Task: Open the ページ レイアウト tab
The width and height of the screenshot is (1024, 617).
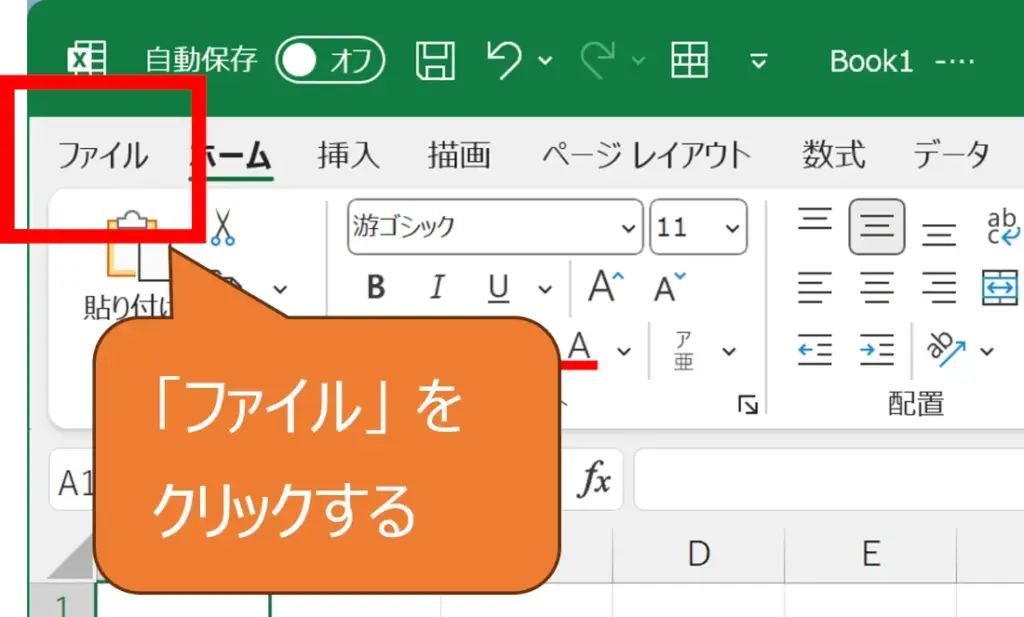Action: (646, 156)
